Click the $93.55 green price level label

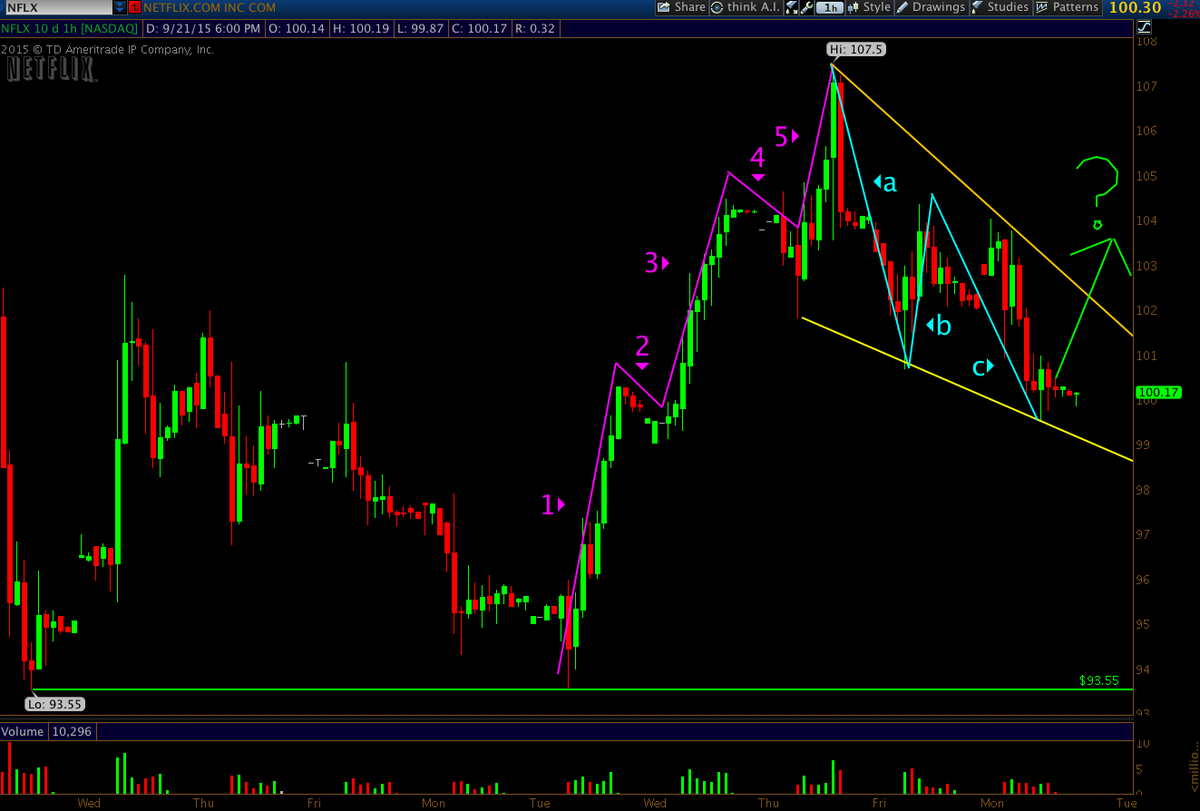coord(1099,680)
